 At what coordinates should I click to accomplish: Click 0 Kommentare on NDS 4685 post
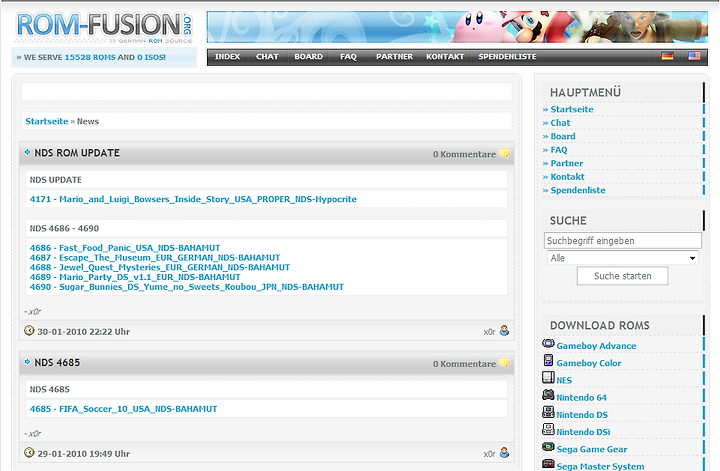[464, 364]
